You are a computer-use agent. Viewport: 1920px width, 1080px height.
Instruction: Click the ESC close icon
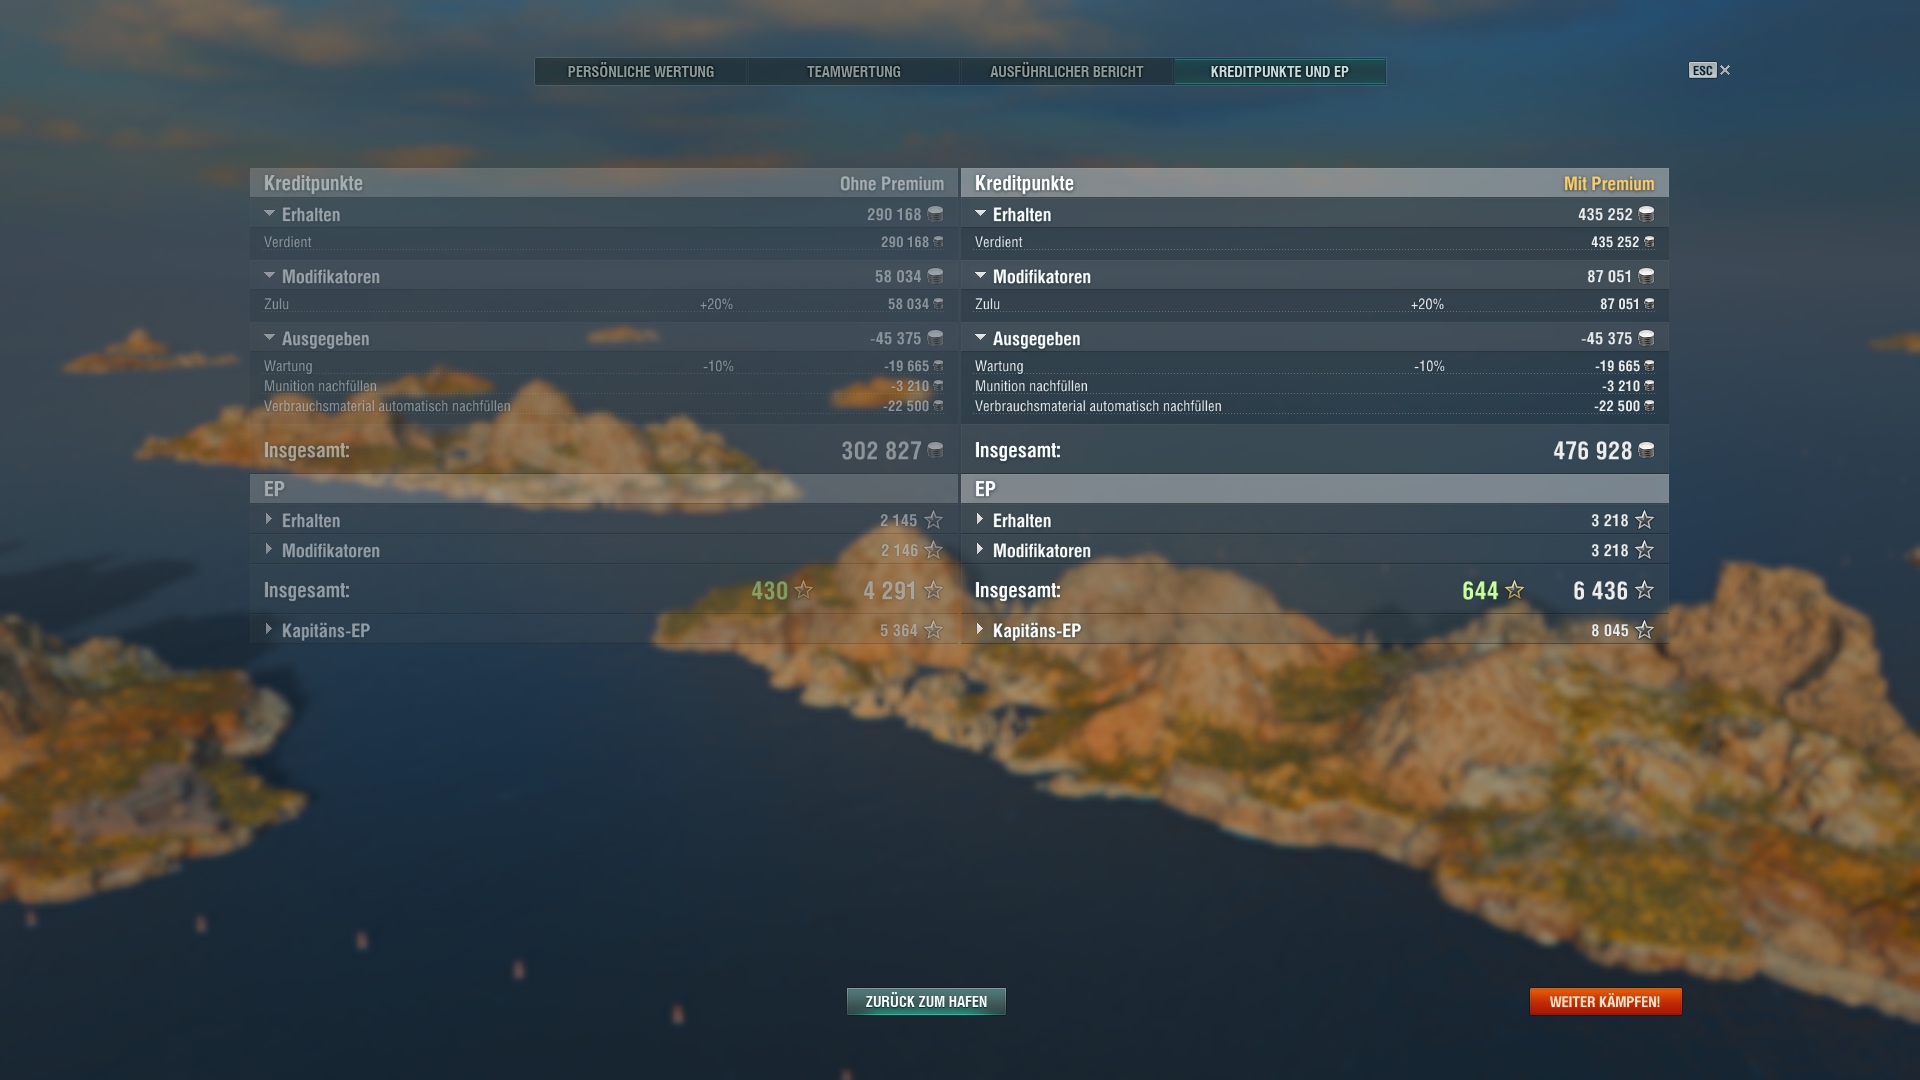[x=1724, y=70]
